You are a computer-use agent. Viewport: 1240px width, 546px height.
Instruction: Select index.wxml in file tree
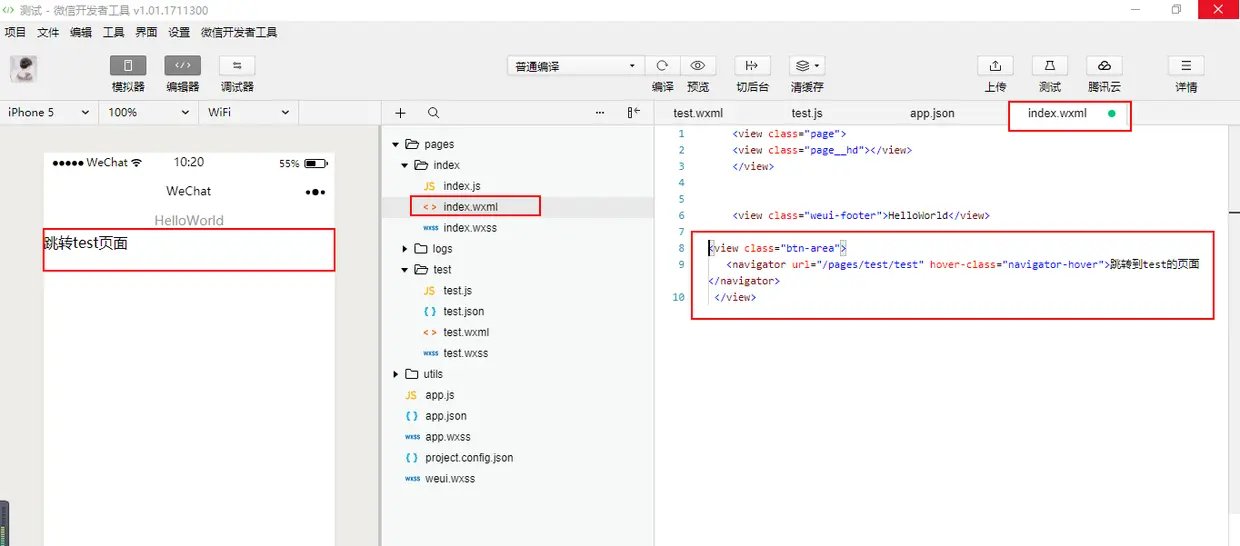[x=470, y=207]
